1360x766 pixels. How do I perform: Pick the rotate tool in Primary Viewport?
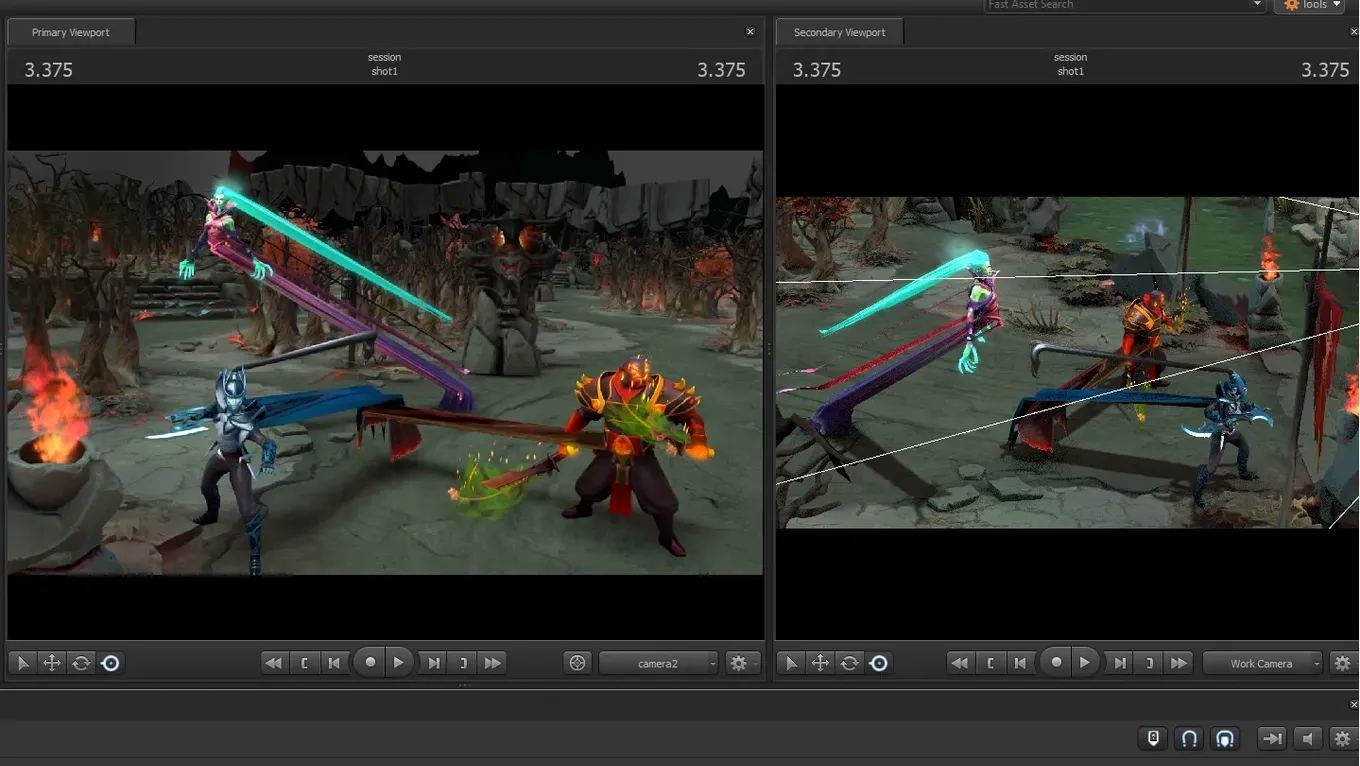point(81,663)
